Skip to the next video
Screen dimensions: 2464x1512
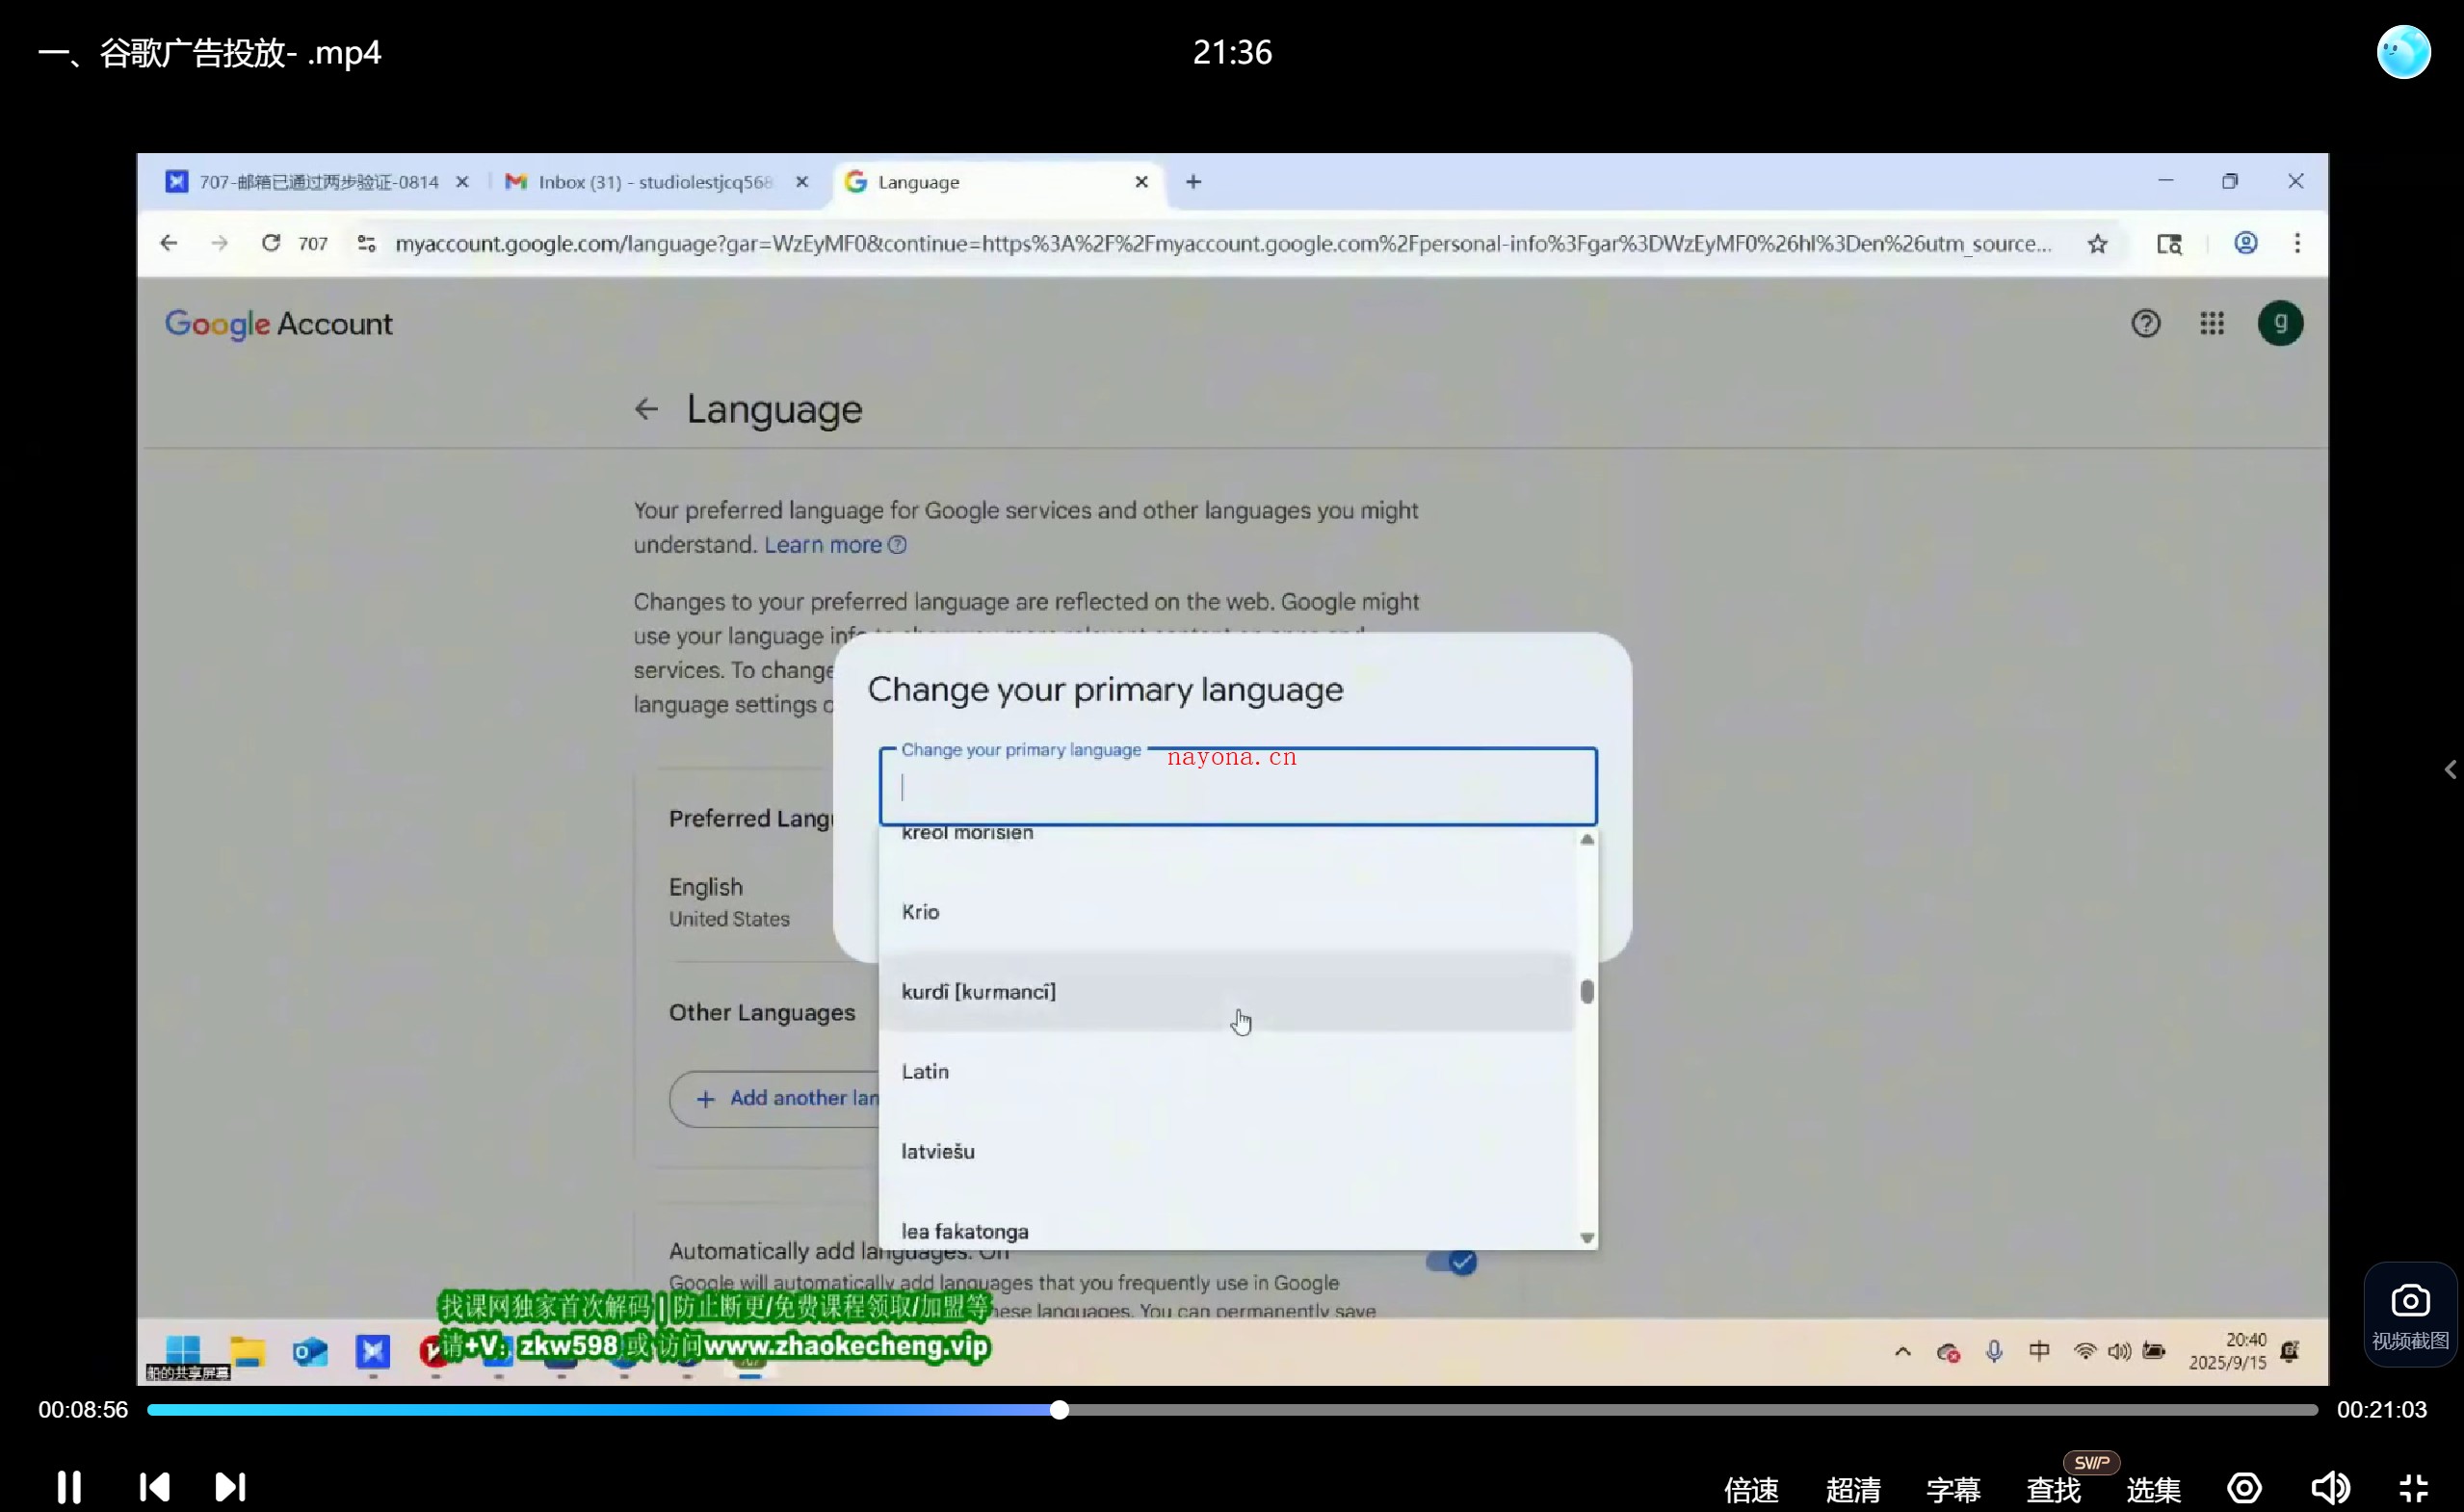(230, 1487)
